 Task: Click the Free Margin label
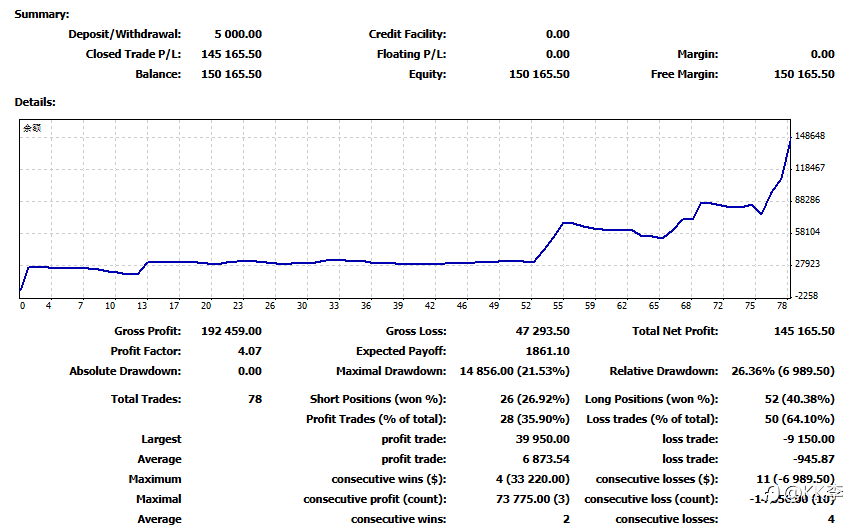click(685, 74)
